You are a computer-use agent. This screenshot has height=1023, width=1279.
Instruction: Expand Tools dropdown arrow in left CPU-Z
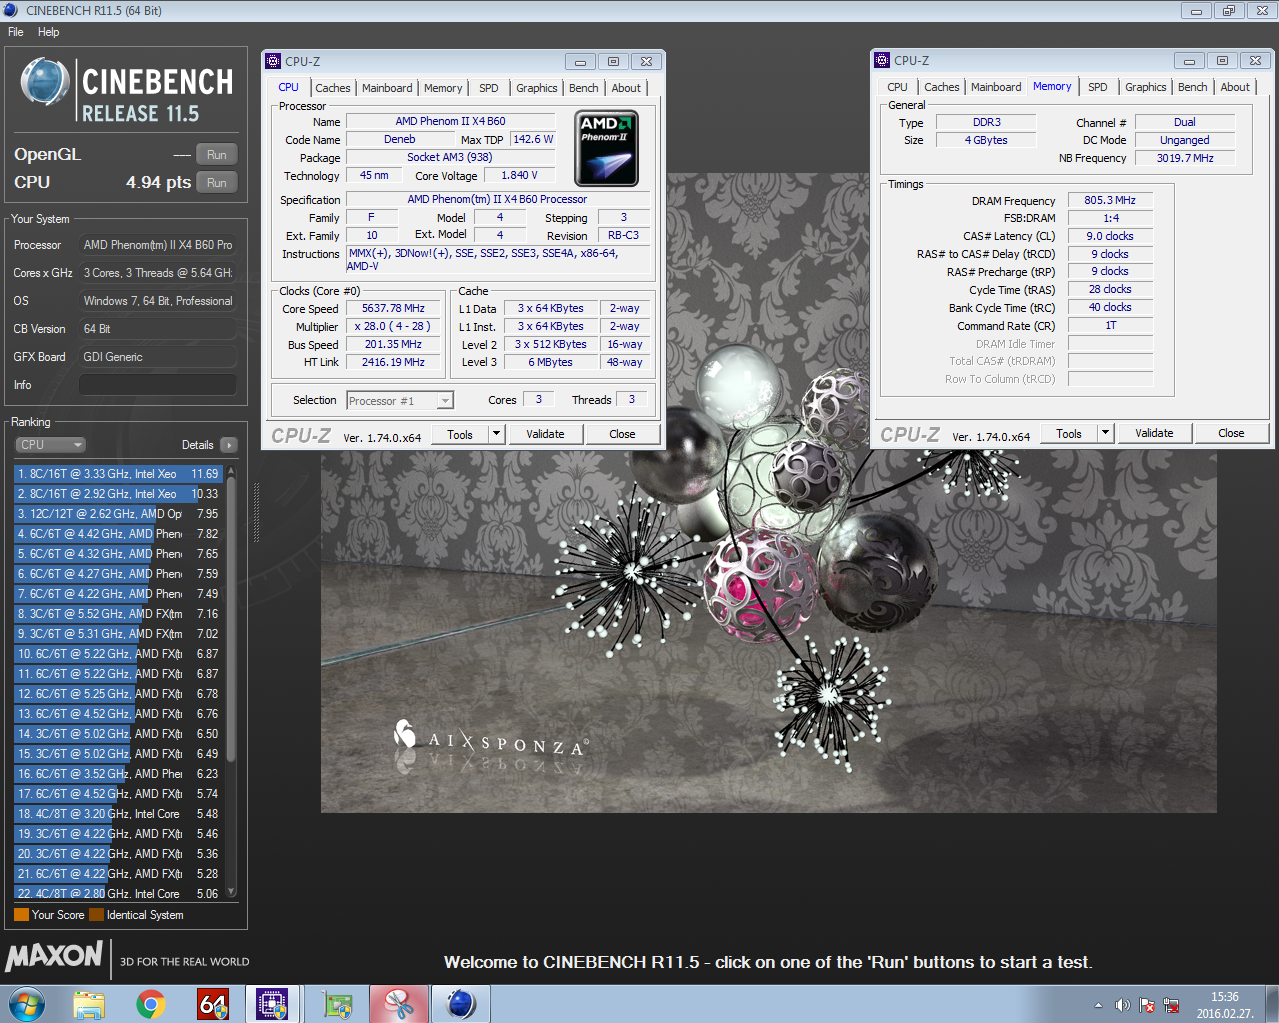tap(496, 434)
